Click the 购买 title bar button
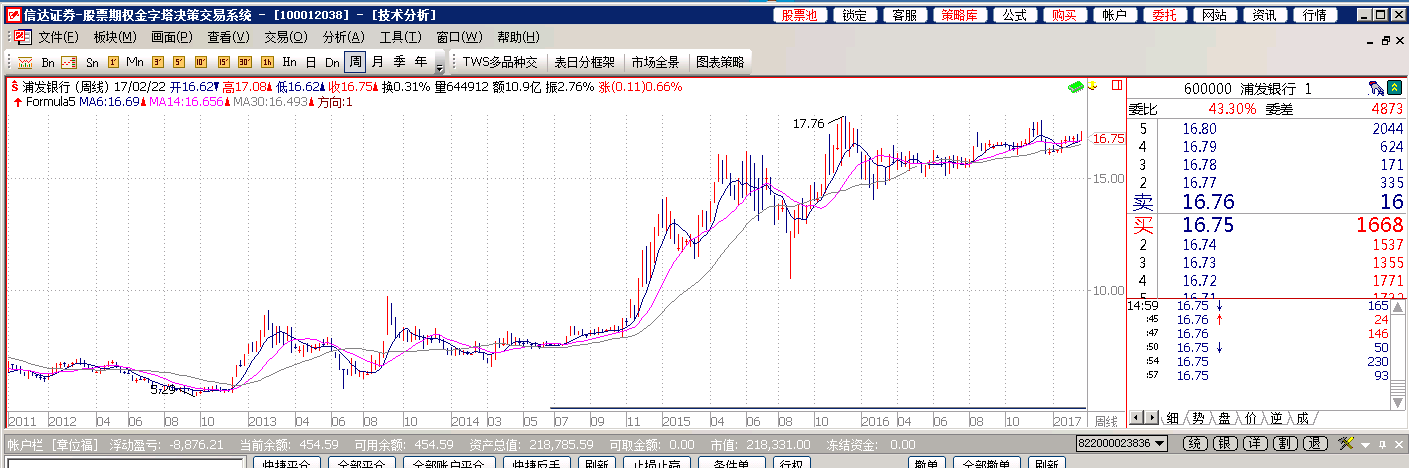 click(x=1065, y=15)
